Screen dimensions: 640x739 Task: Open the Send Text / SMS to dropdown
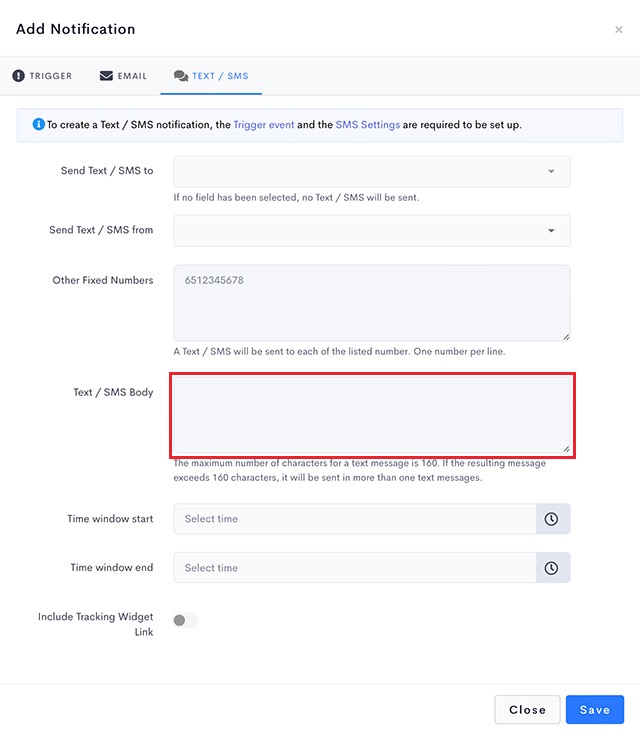[x=371, y=171]
